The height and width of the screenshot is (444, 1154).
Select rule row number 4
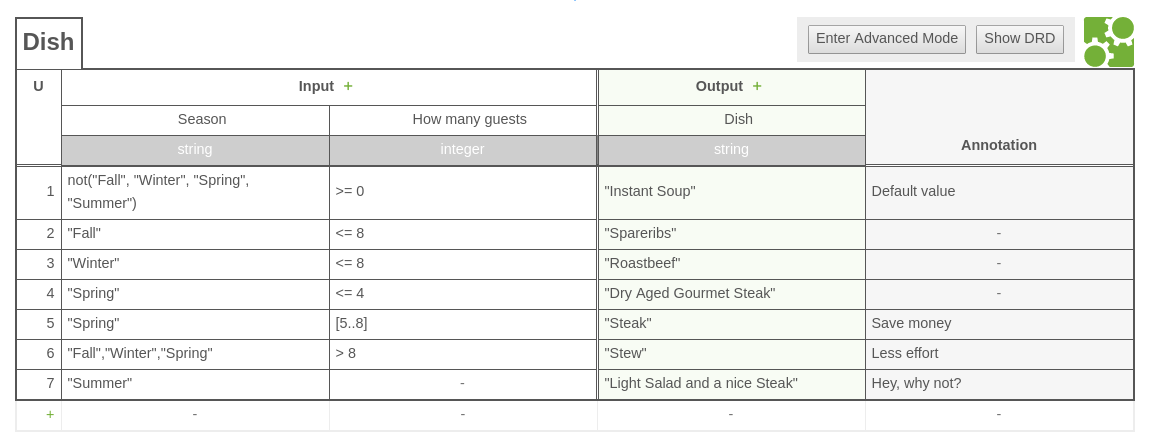(39, 294)
